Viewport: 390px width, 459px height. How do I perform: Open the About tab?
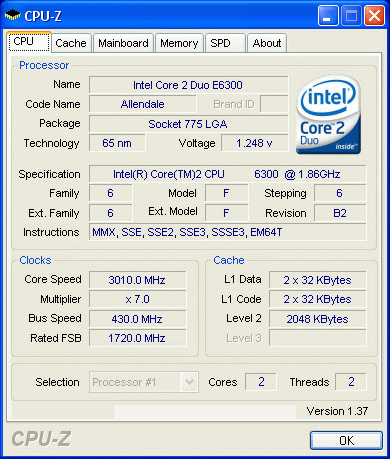(x=267, y=43)
